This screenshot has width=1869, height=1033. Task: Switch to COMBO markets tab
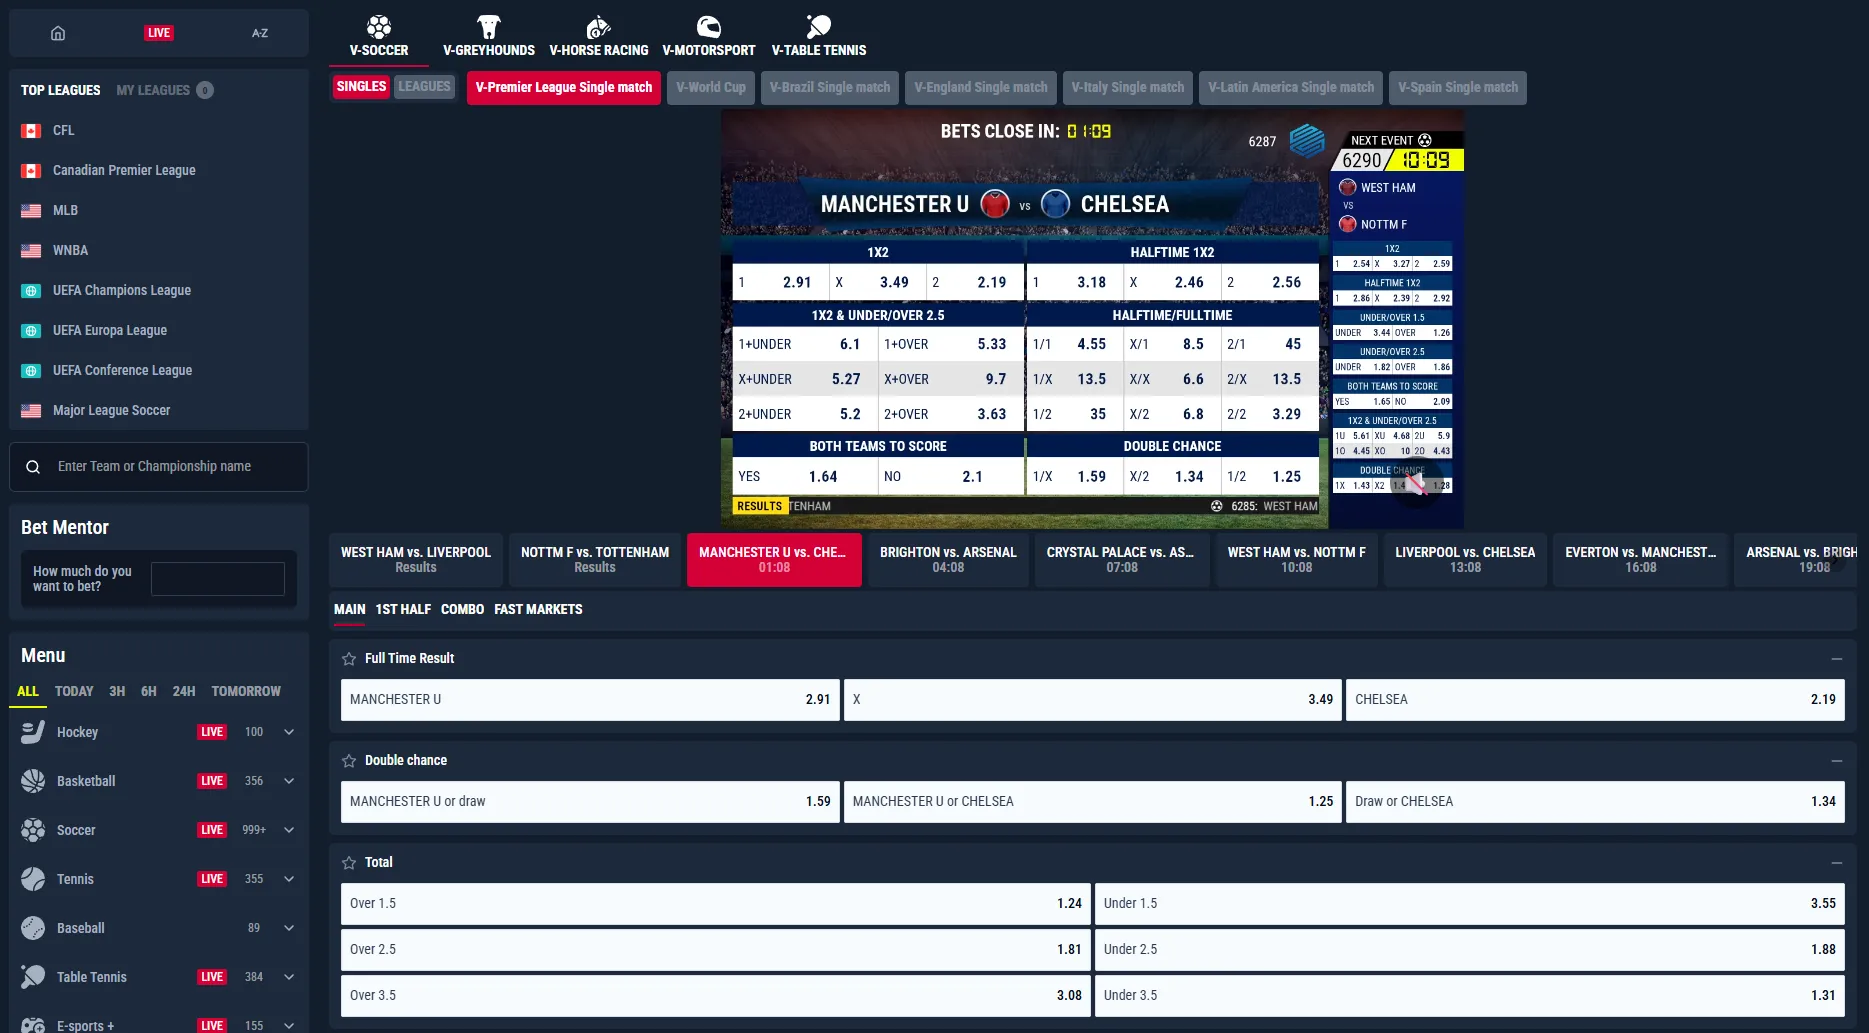(x=462, y=609)
